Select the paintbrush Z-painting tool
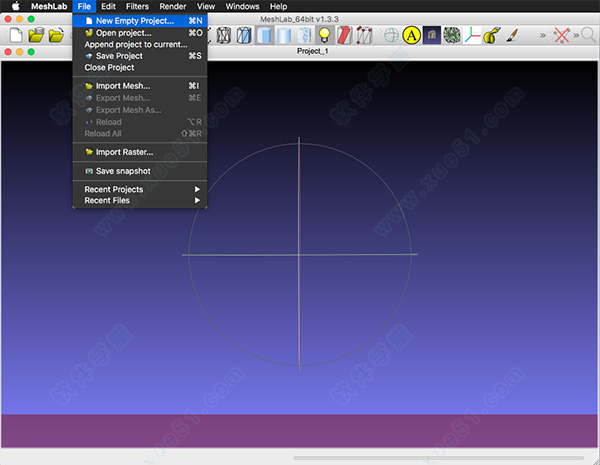The height and width of the screenshot is (465, 600). click(x=512, y=35)
